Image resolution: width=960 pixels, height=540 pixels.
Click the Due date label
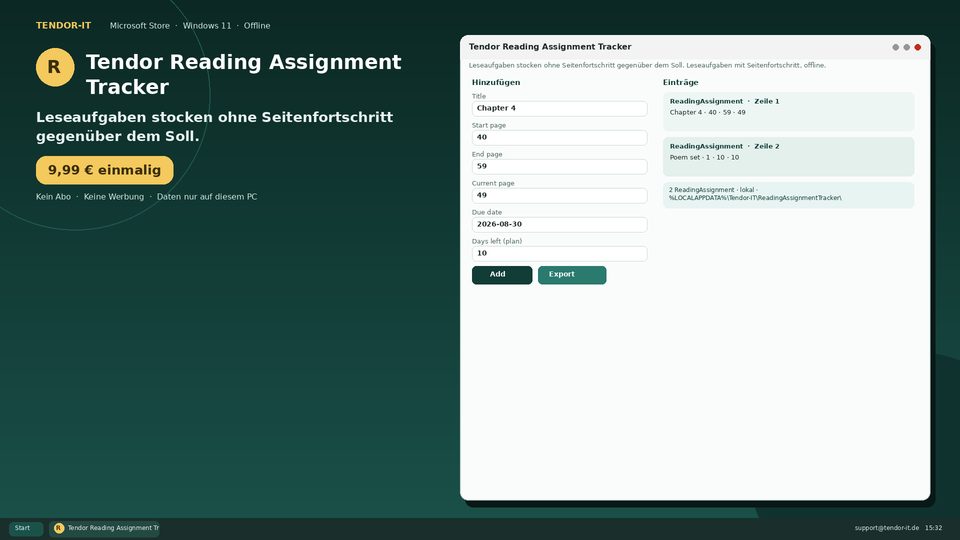[x=487, y=212]
